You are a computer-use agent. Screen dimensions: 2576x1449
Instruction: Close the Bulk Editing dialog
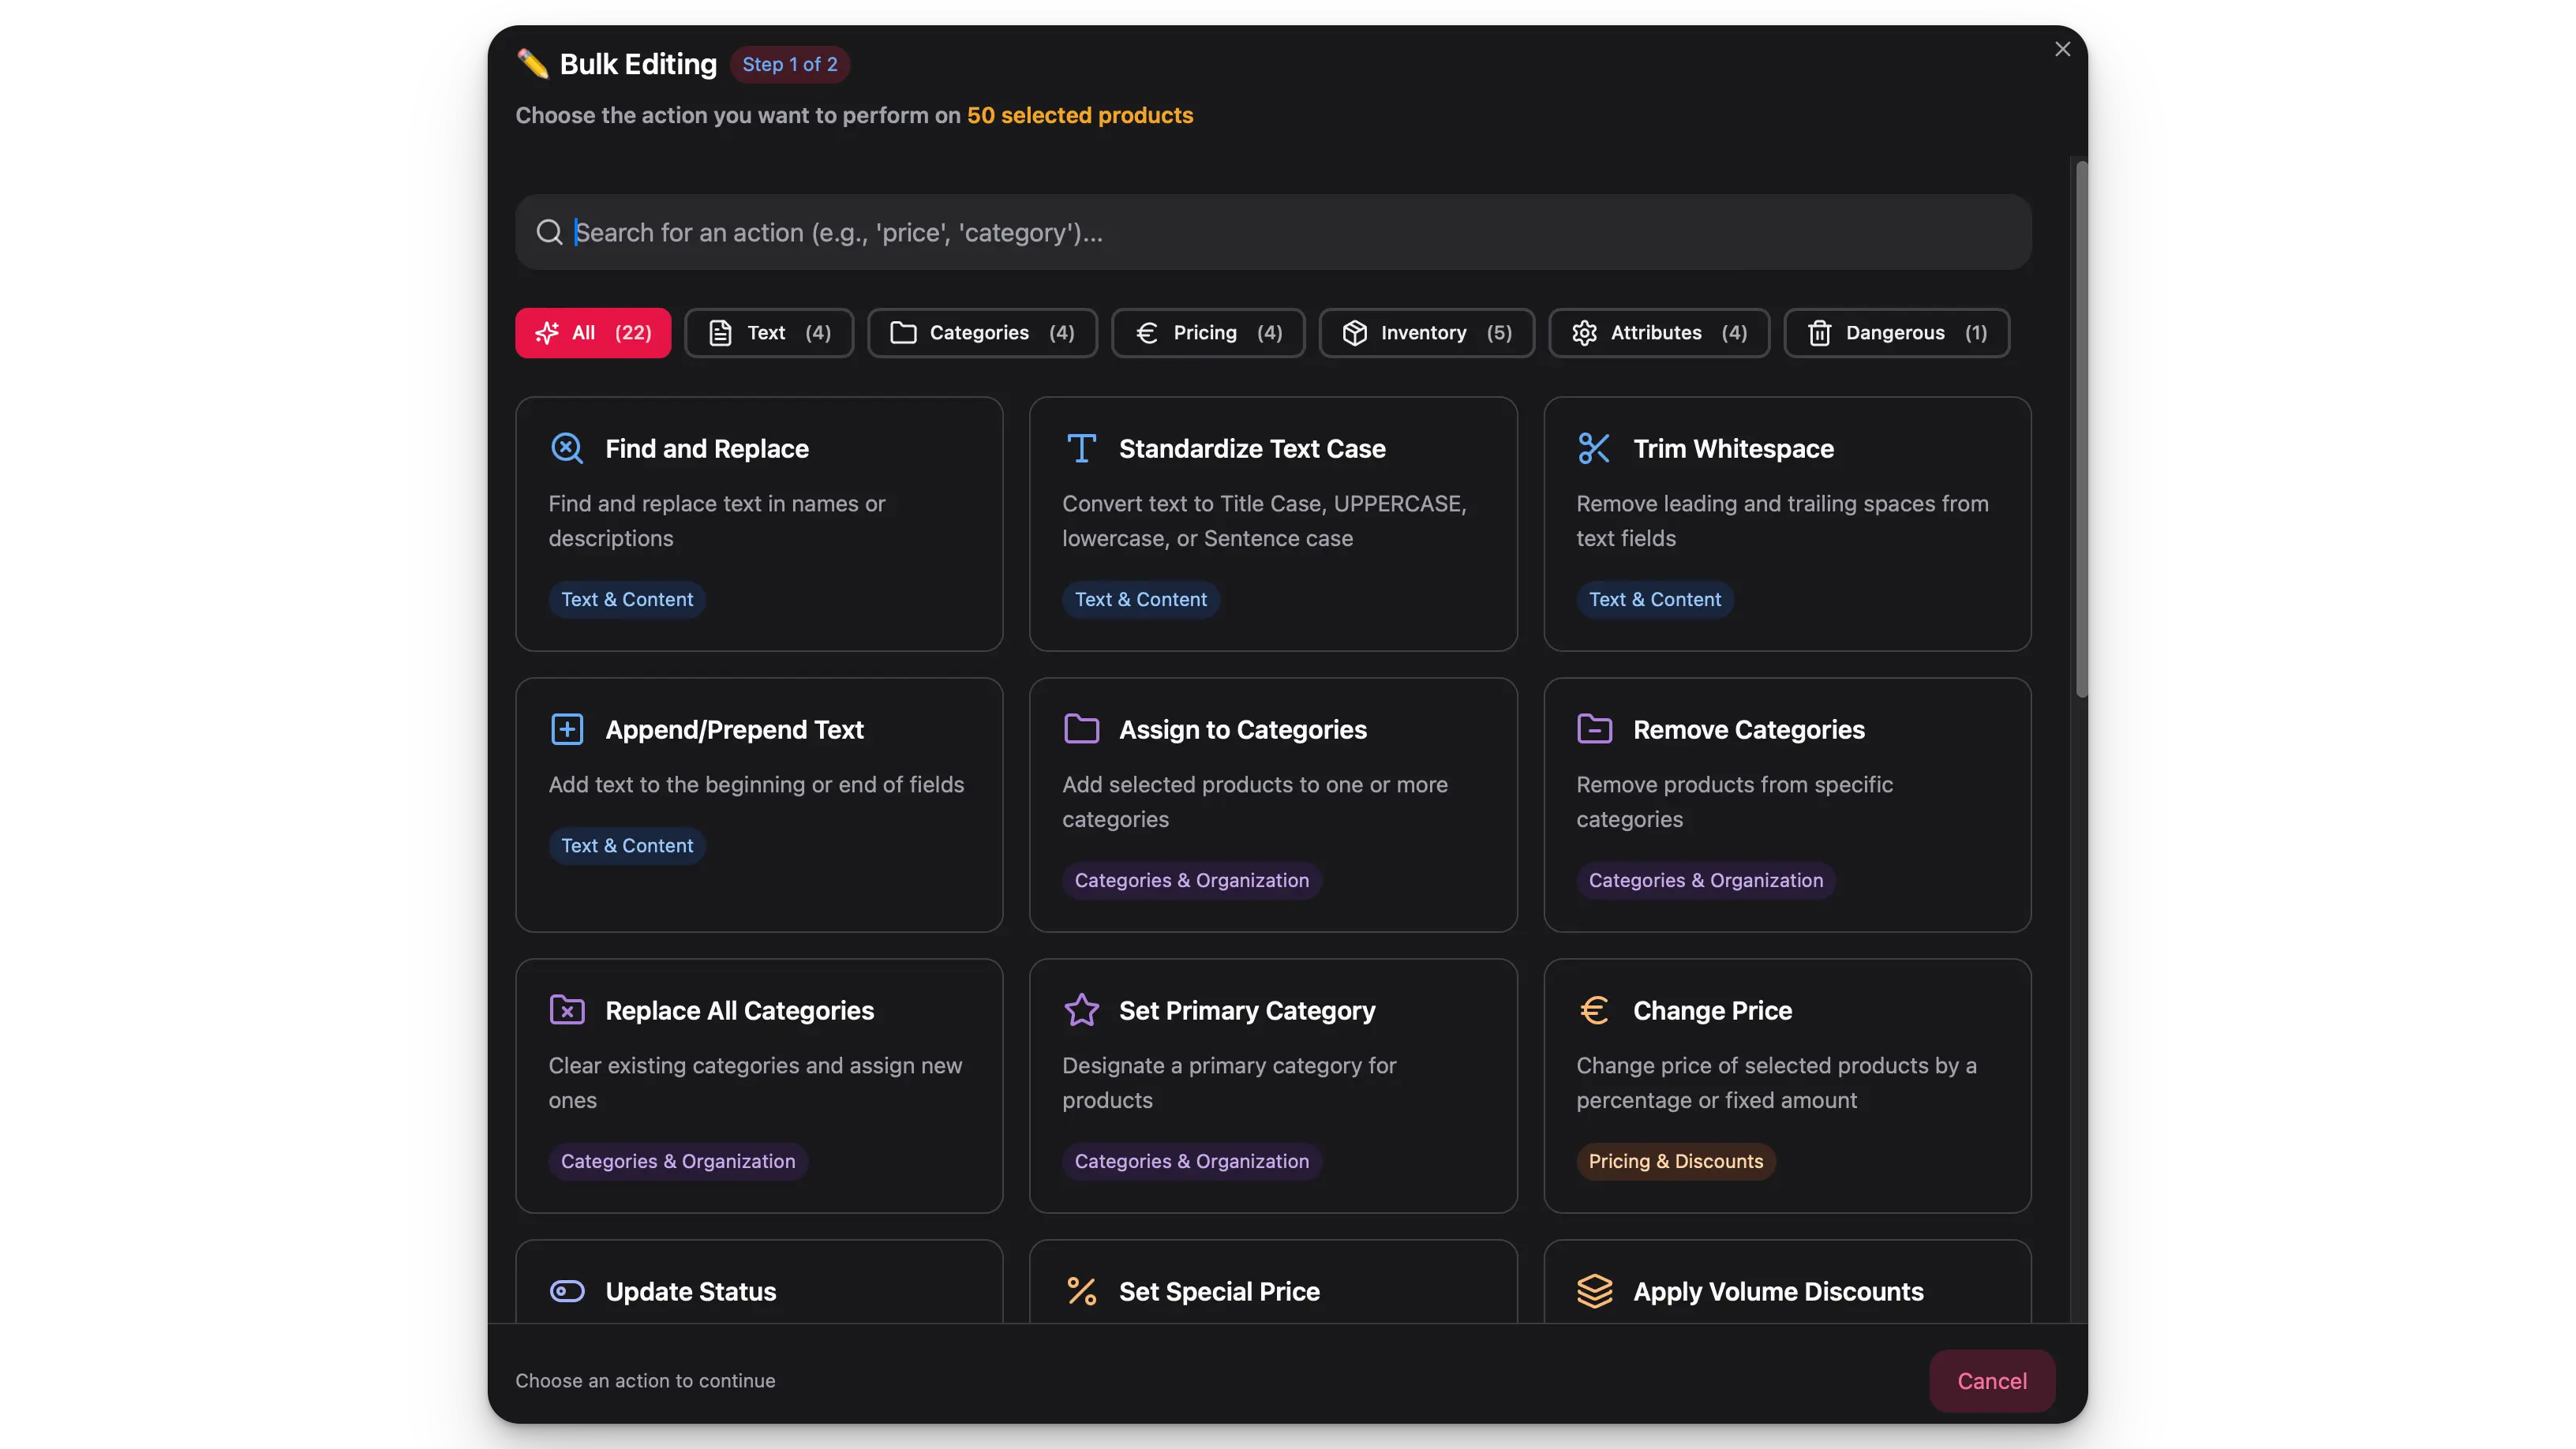click(2062, 49)
